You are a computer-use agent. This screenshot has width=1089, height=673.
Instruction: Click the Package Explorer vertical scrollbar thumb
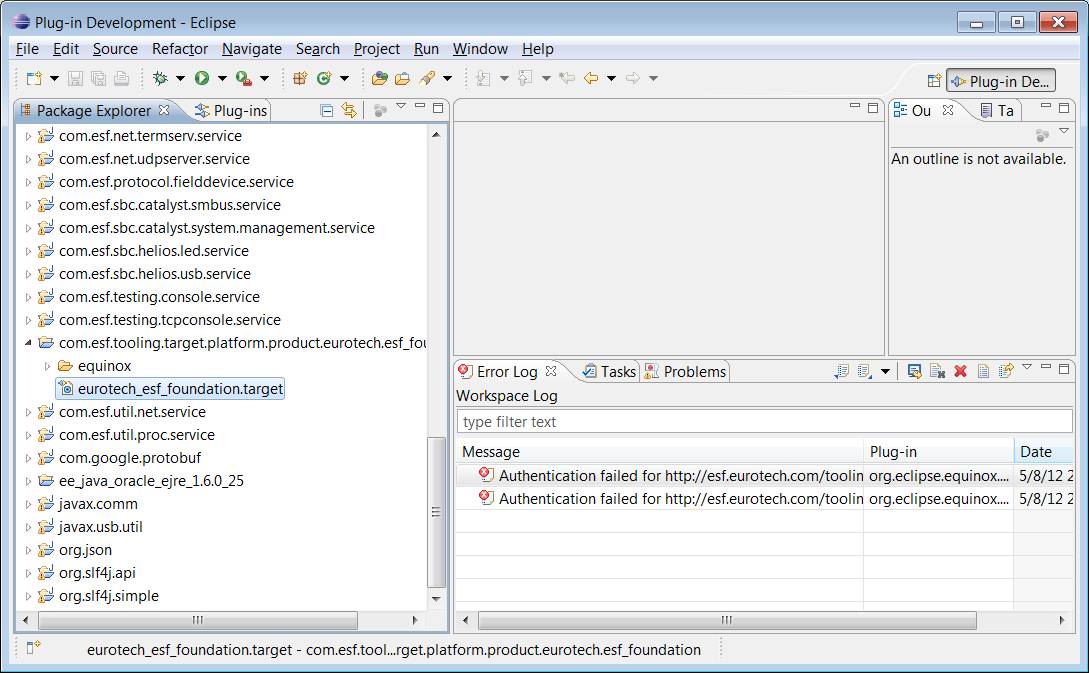coord(436,513)
